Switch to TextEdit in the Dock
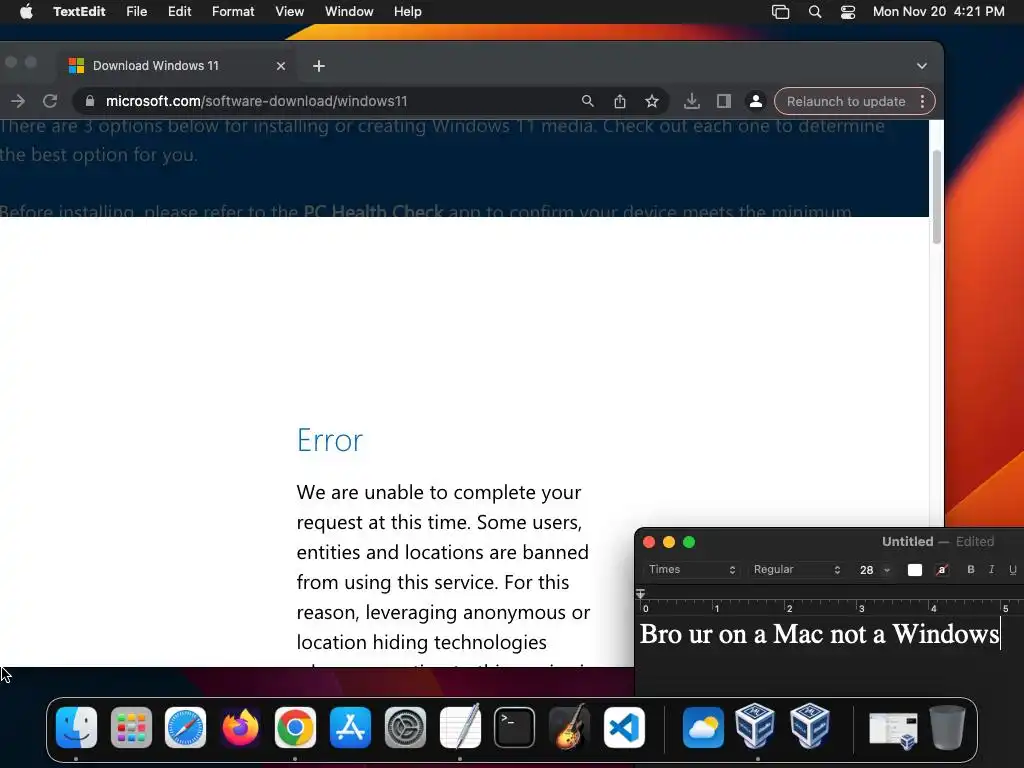The width and height of the screenshot is (1024, 768). point(460,726)
